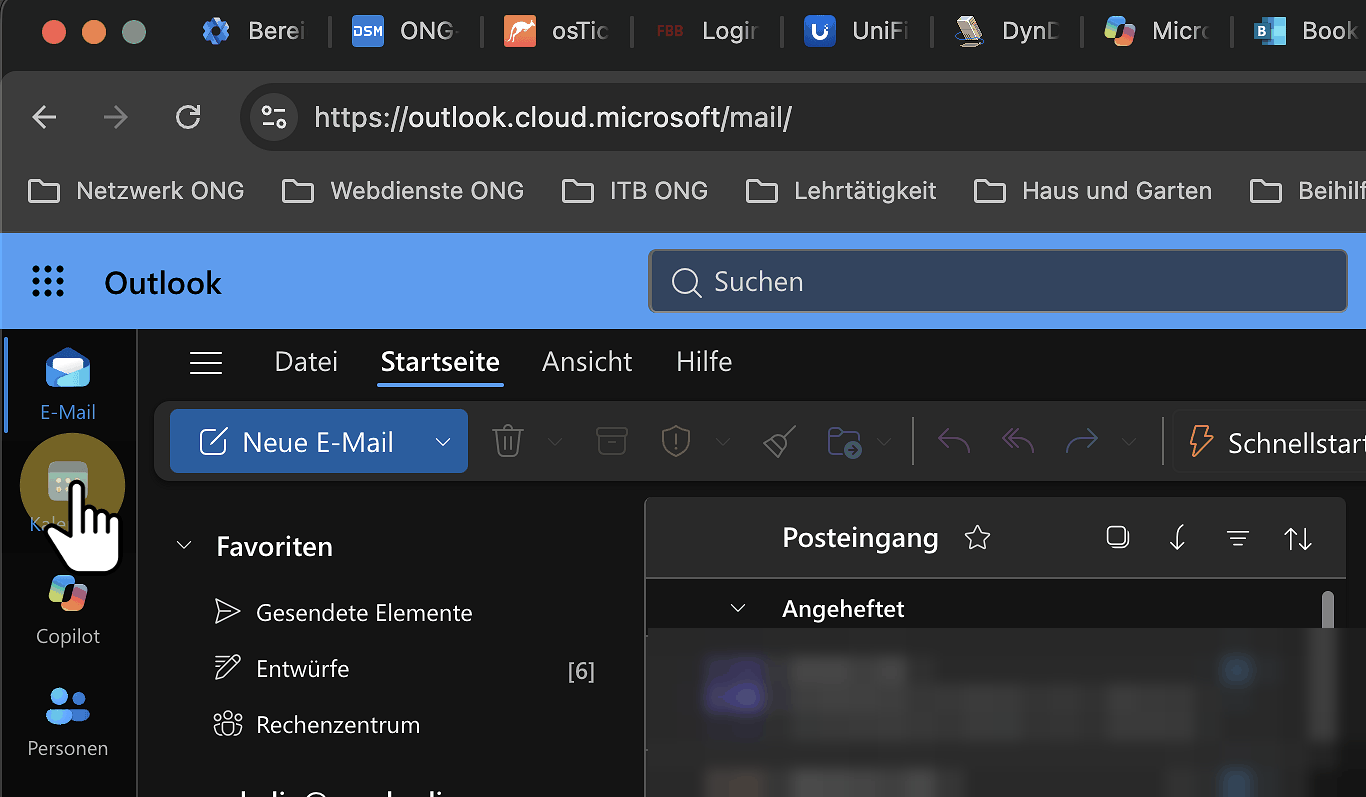Click the Forward arrow icon
Screen dimensions: 1366x797
pyautogui.click(x=1082, y=441)
